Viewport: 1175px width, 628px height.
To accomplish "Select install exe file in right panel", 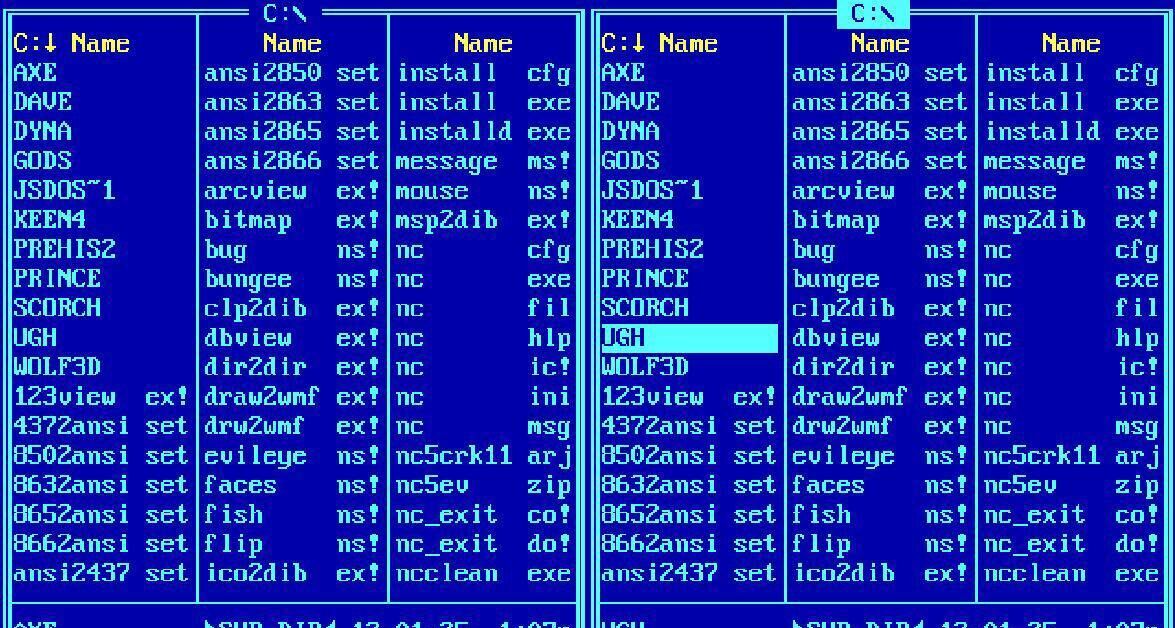I will point(1070,102).
